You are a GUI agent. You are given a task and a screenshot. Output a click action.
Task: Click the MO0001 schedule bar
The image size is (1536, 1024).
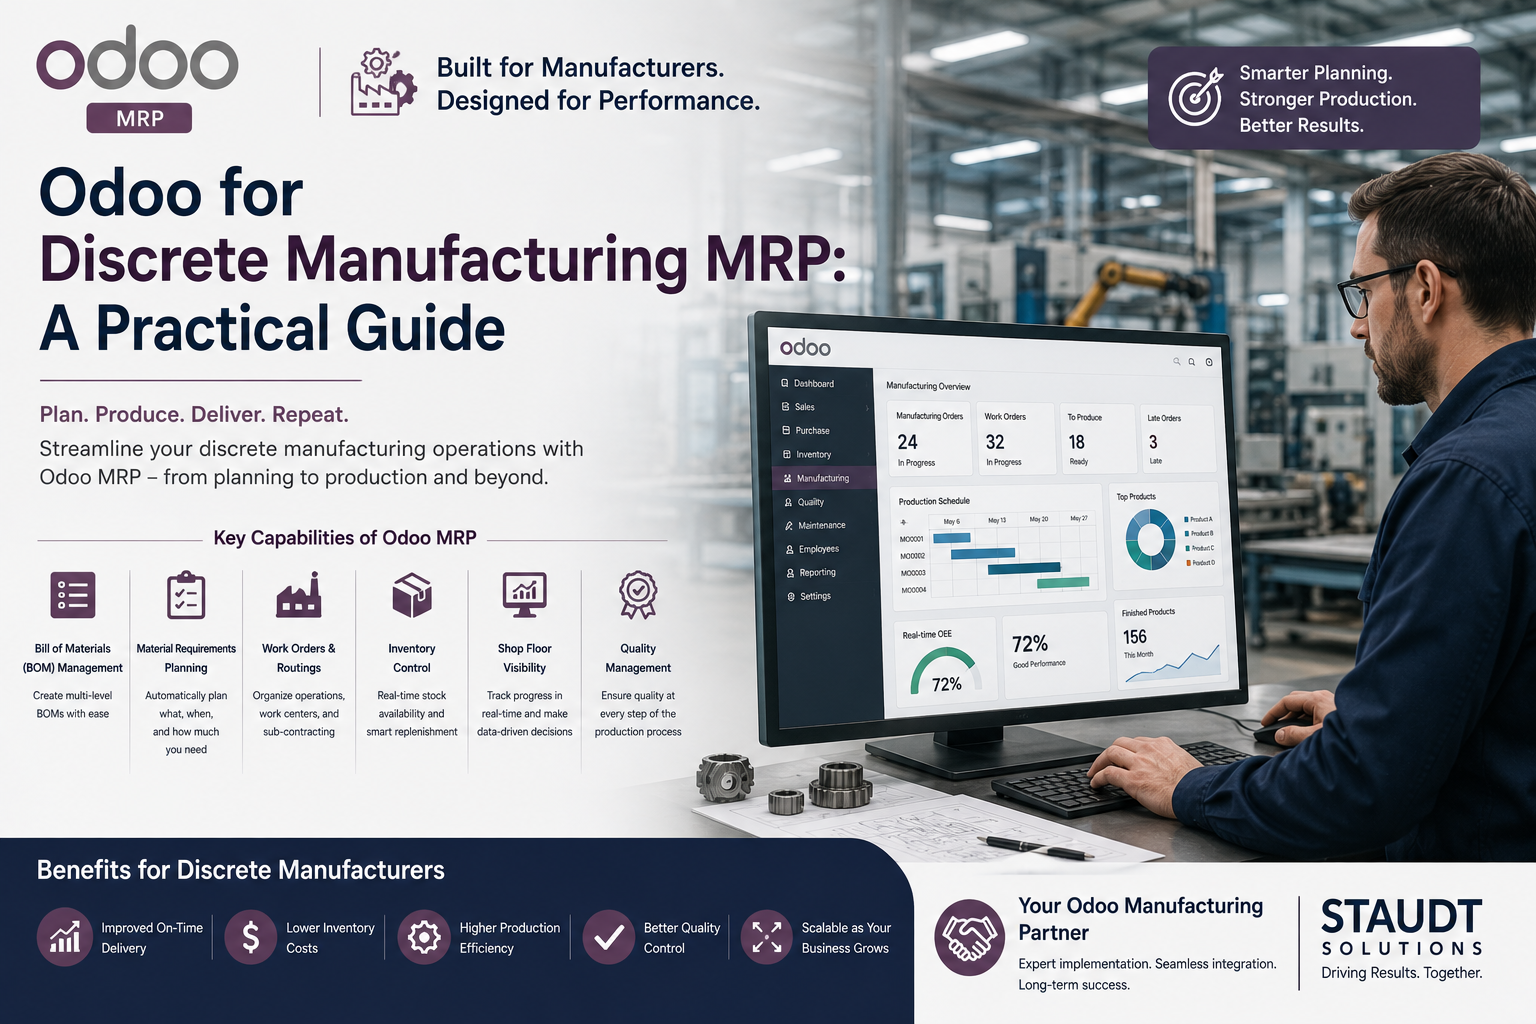pos(952,538)
